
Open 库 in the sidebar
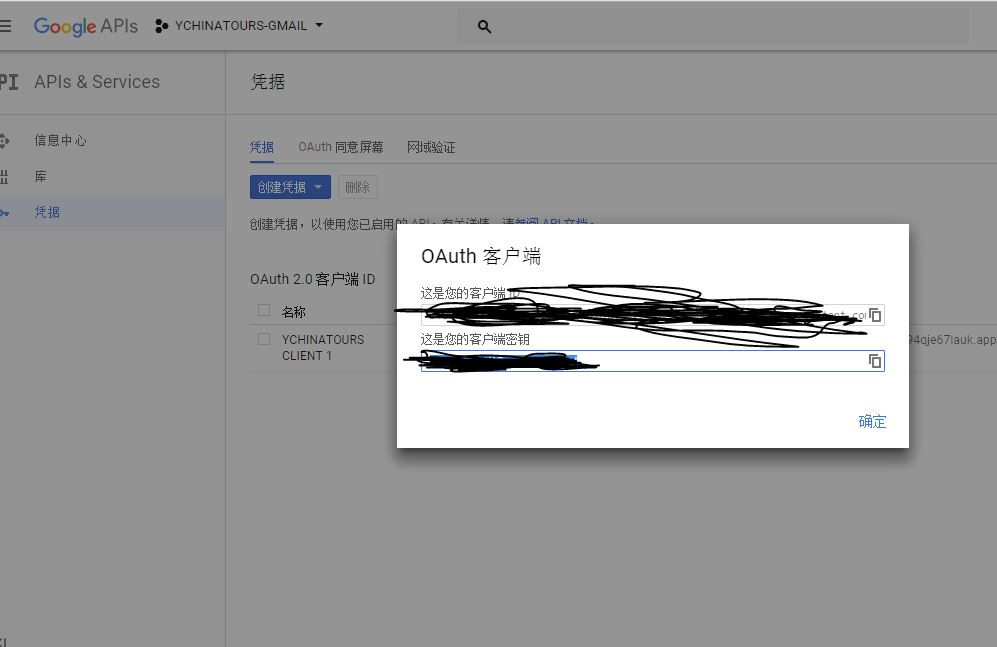tap(41, 177)
